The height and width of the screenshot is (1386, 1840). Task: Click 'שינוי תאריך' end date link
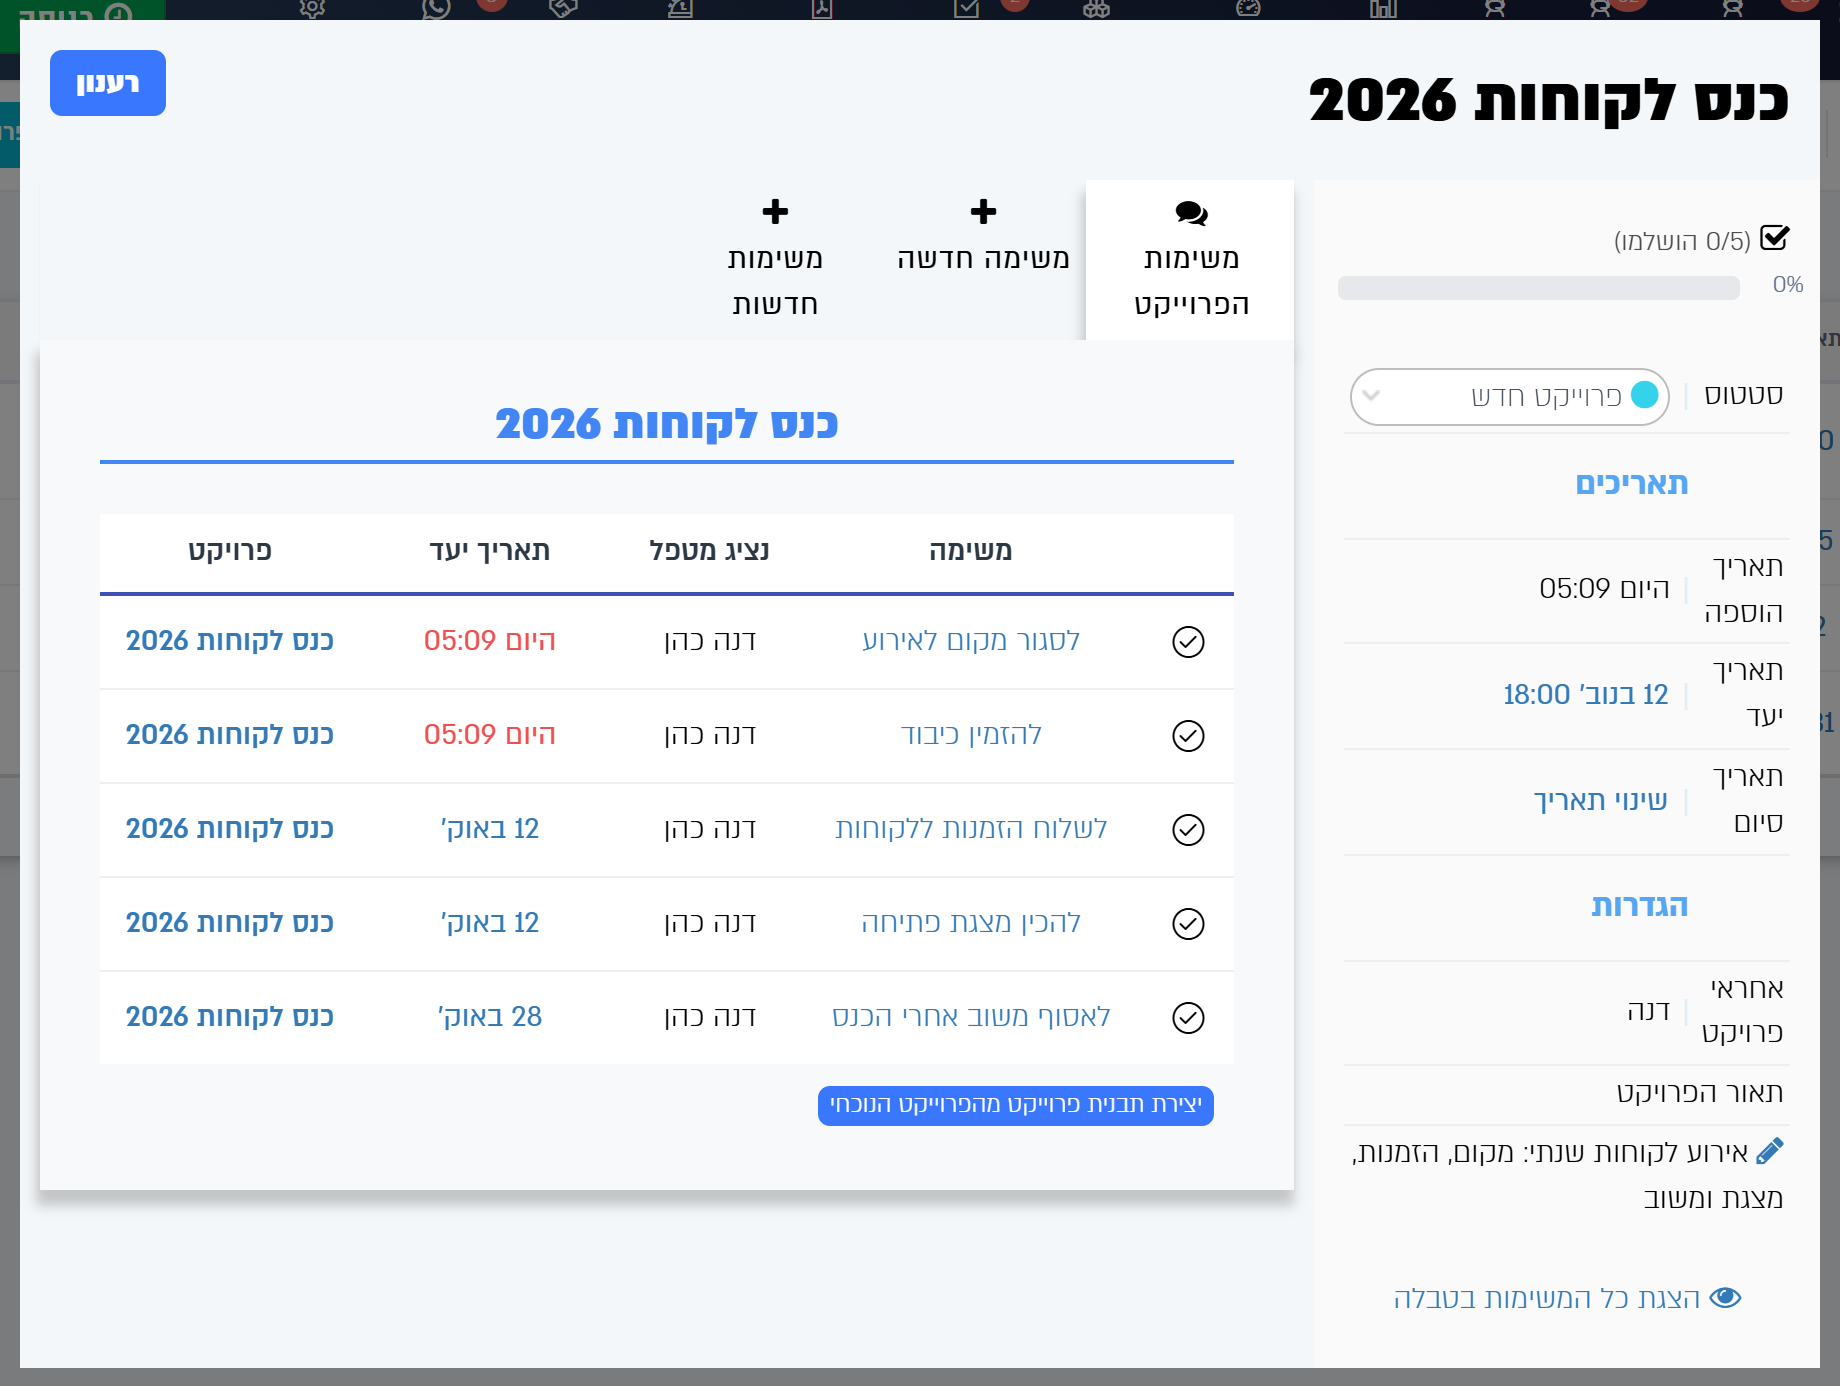pyautogui.click(x=1600, y=800)
